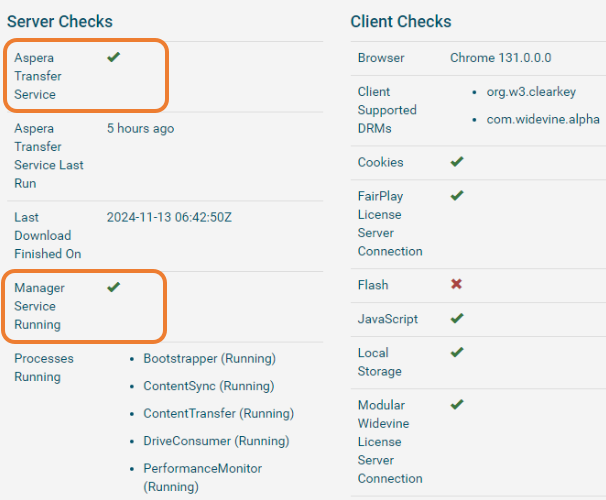Click the Chrome 131.0.0.0 browser value
This screenshot has width=606, height=500.
pos(500,58)
